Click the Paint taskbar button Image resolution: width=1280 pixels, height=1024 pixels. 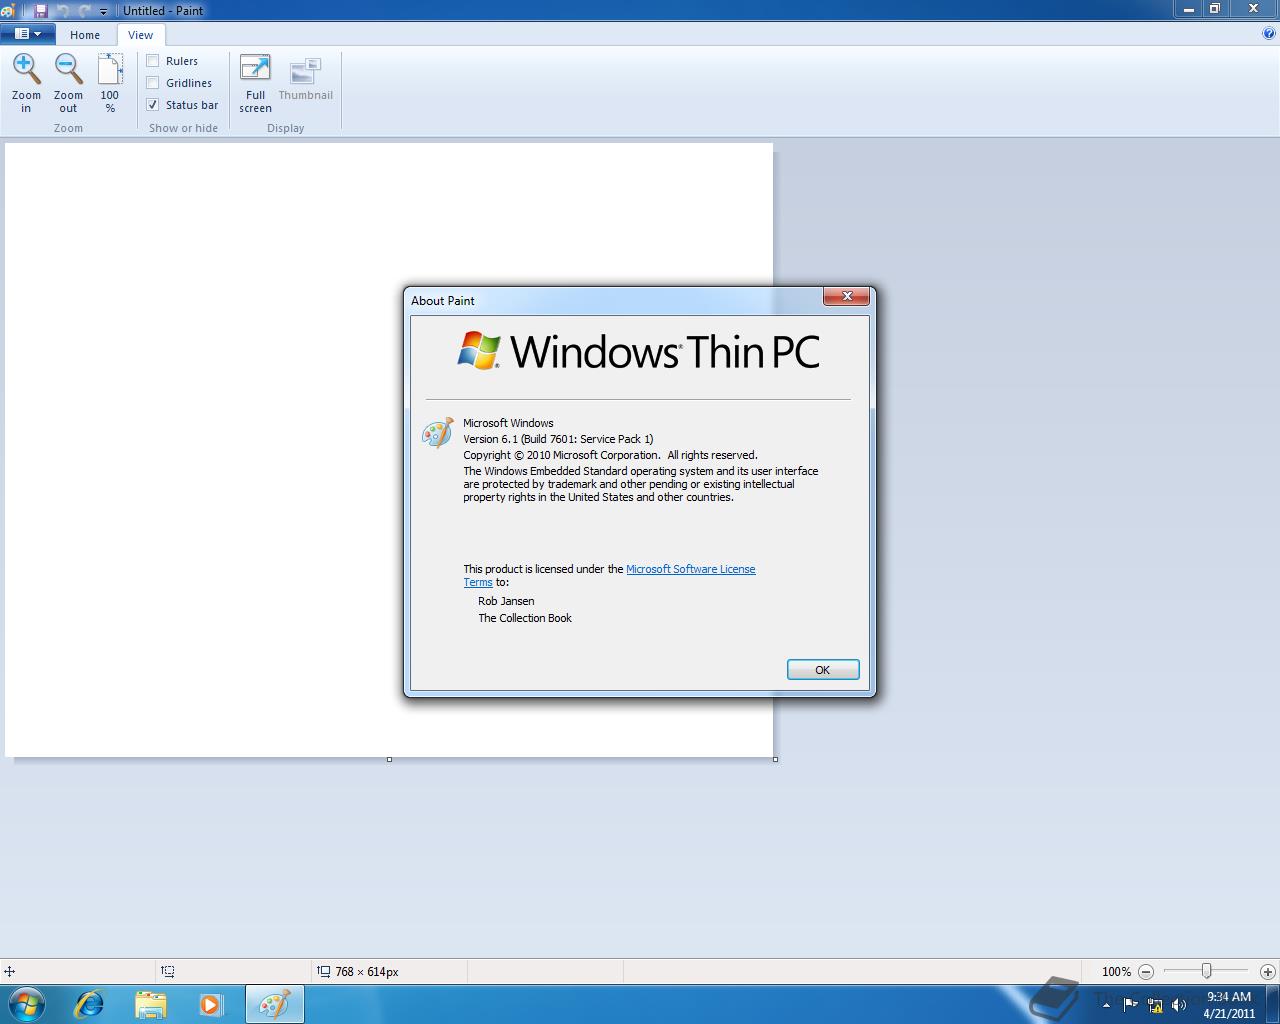pos(274,1004)
